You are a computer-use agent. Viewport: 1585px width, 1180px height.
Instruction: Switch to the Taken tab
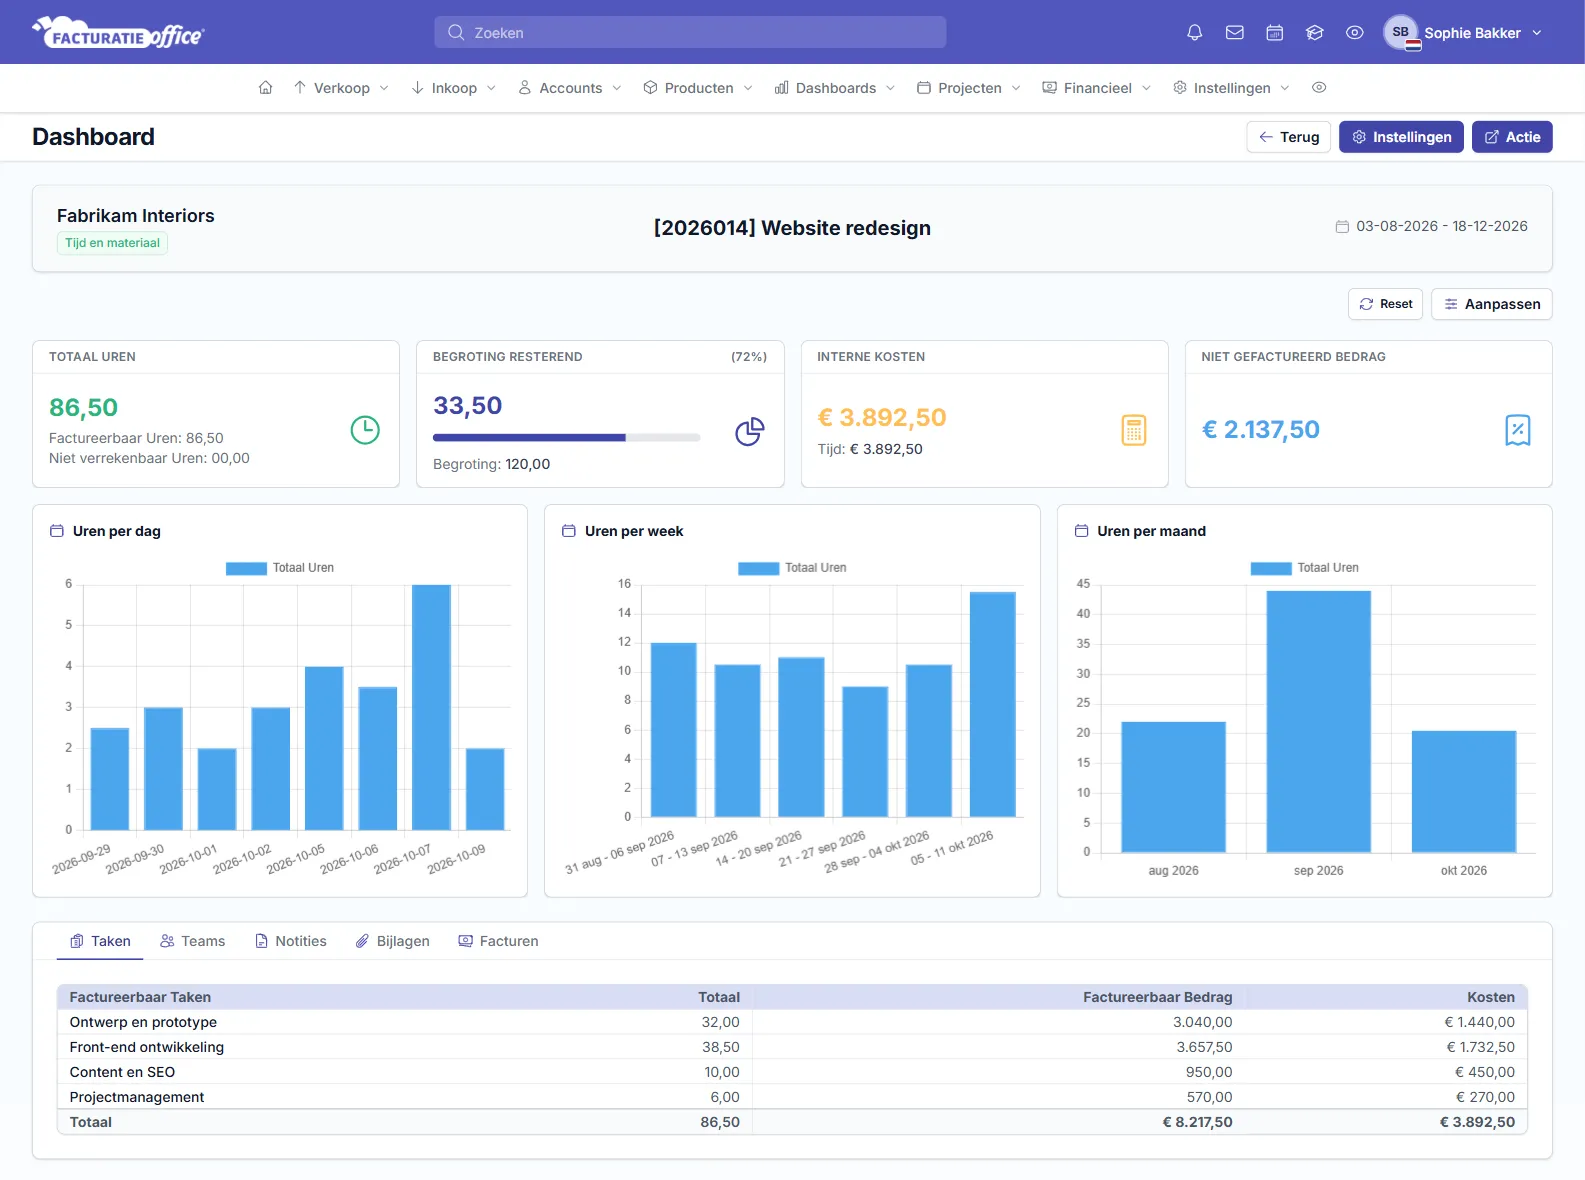(x=100, y=941)
